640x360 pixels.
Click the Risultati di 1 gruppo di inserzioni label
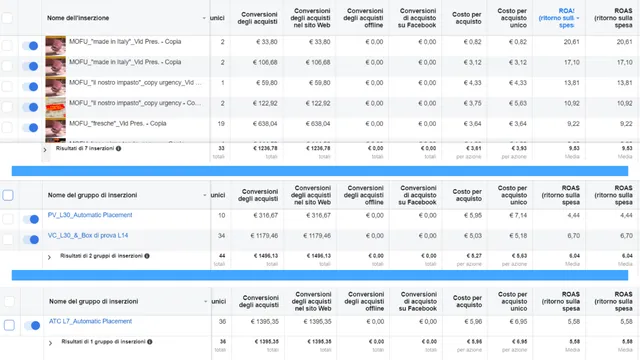[x=103, y=342]
